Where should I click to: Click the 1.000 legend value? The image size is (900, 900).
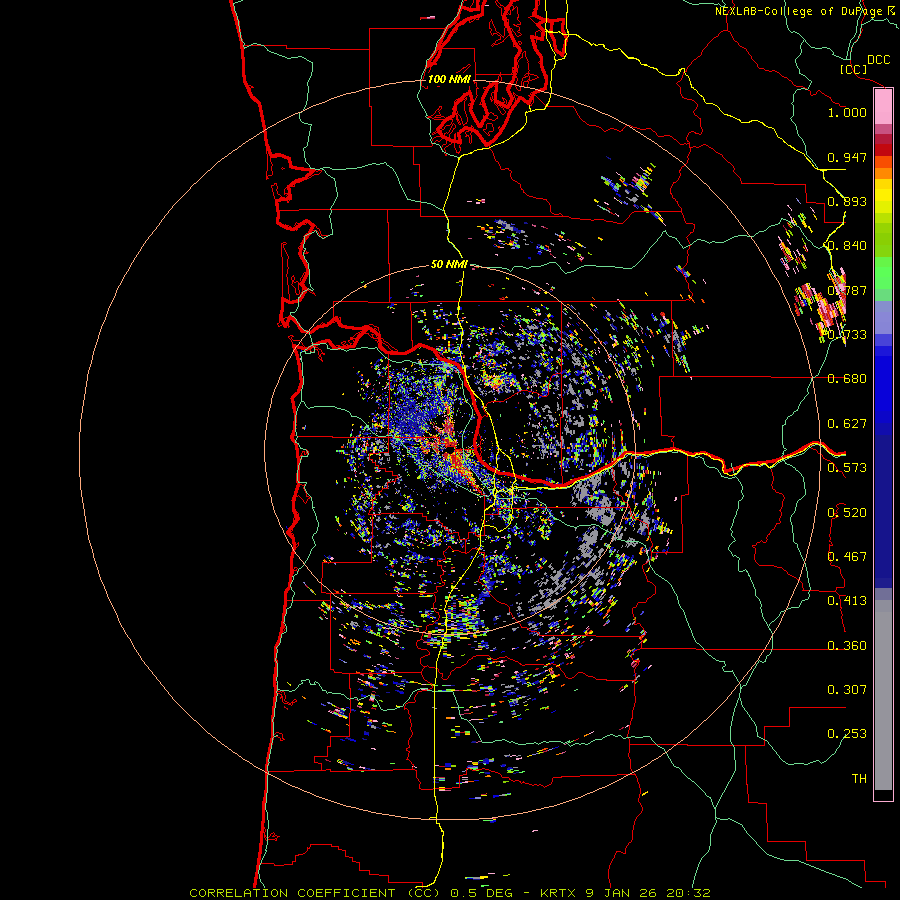coord(847,112)
